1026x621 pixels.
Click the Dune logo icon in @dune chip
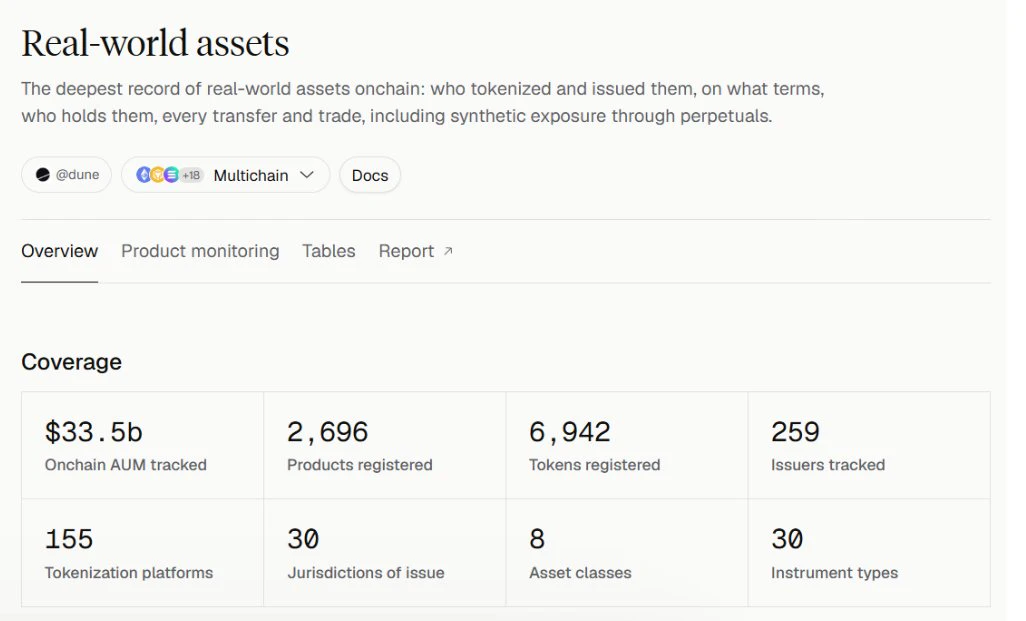pyautogui.click(x=43, y=175)
